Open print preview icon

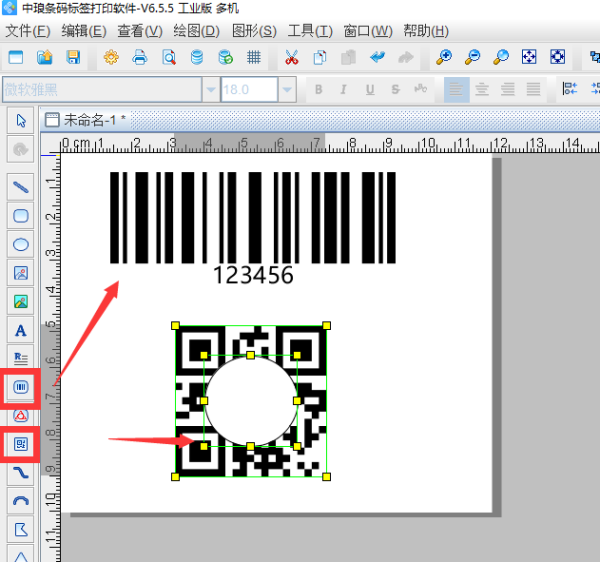click(x=169, y=57)
